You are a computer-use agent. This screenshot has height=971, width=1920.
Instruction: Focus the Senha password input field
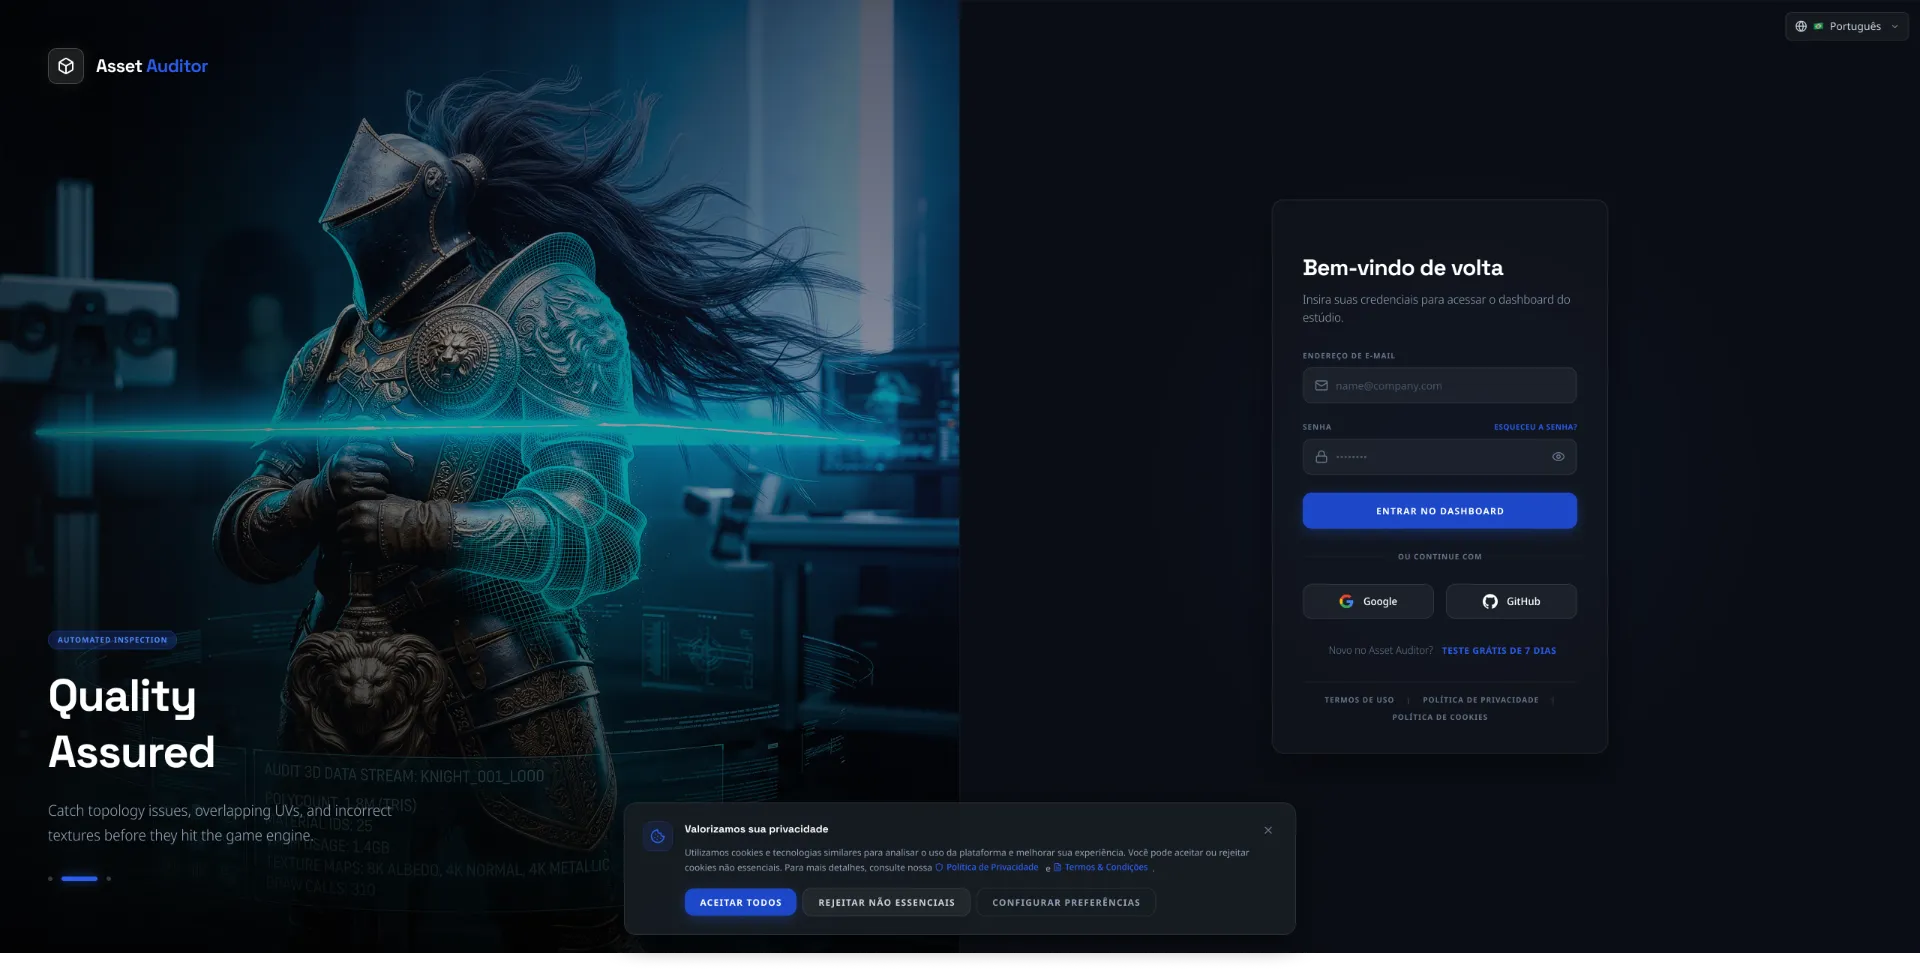[x=1439, y=457]
